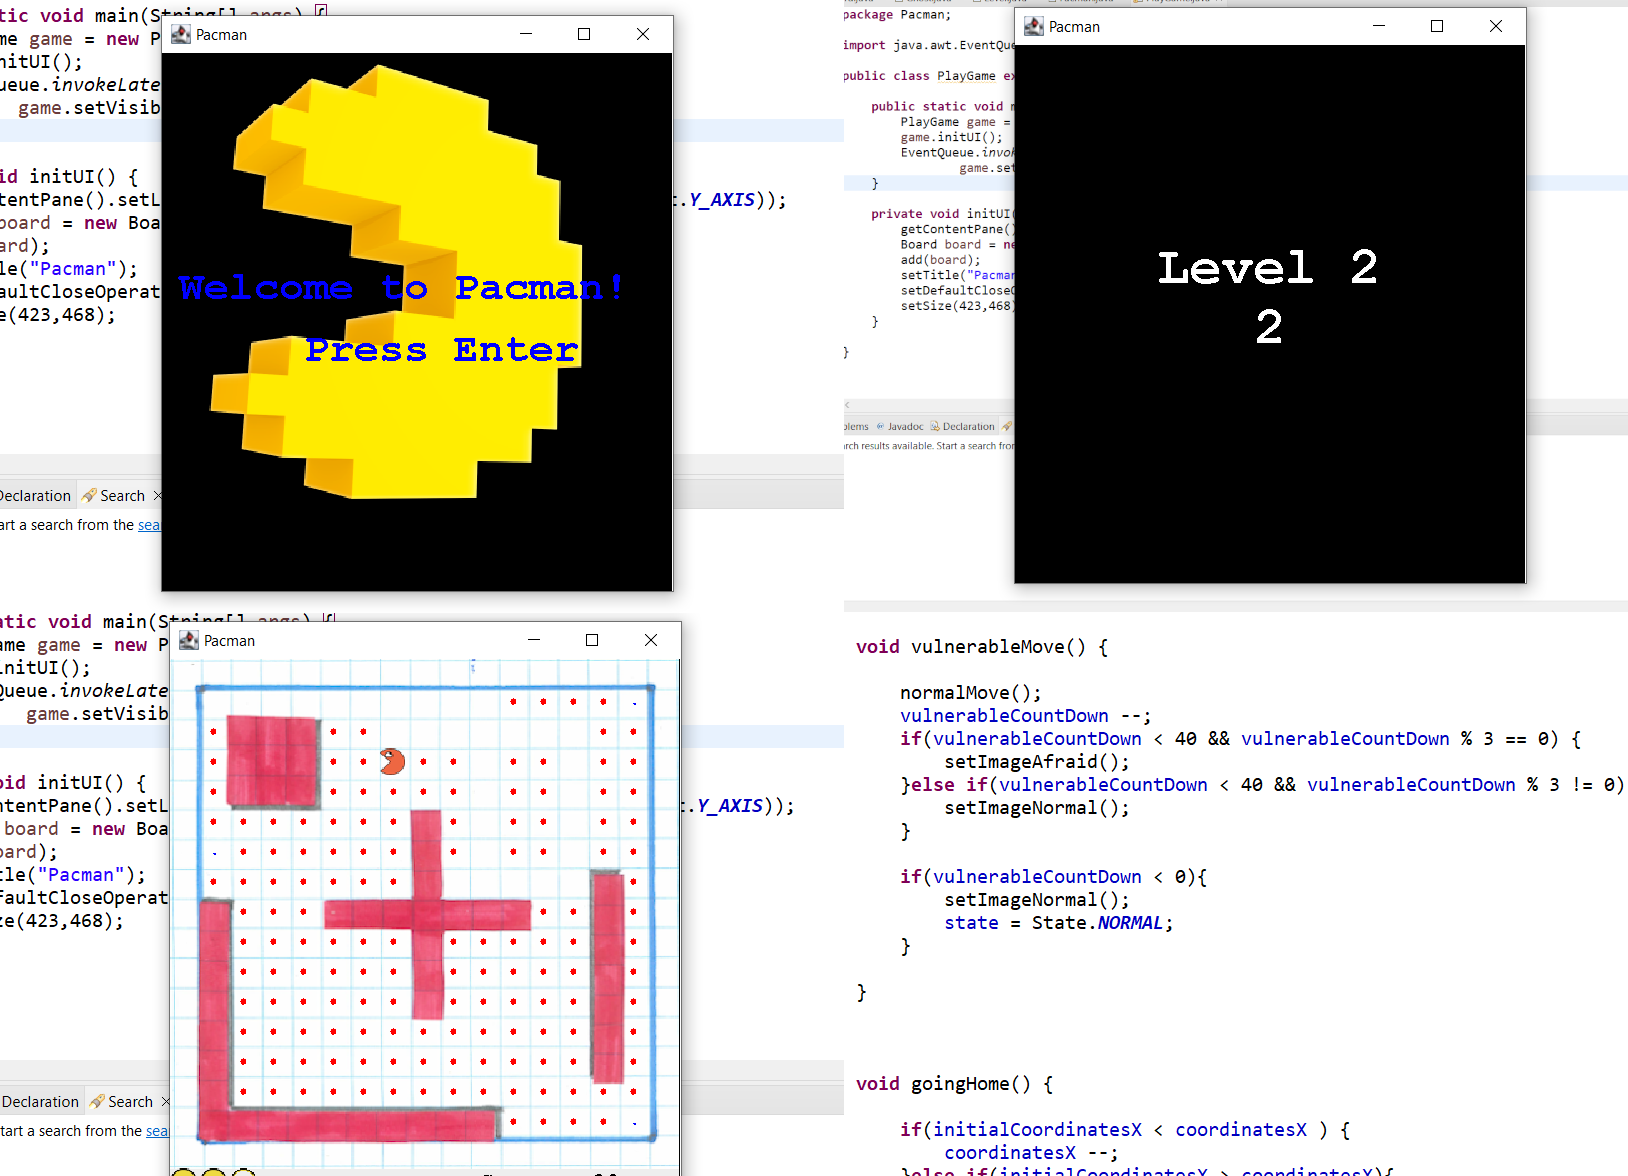Viewport: 1628px width, 1176px height.
Task: Minimize the Welcome to Pacman window
Action: click(526, 34)
